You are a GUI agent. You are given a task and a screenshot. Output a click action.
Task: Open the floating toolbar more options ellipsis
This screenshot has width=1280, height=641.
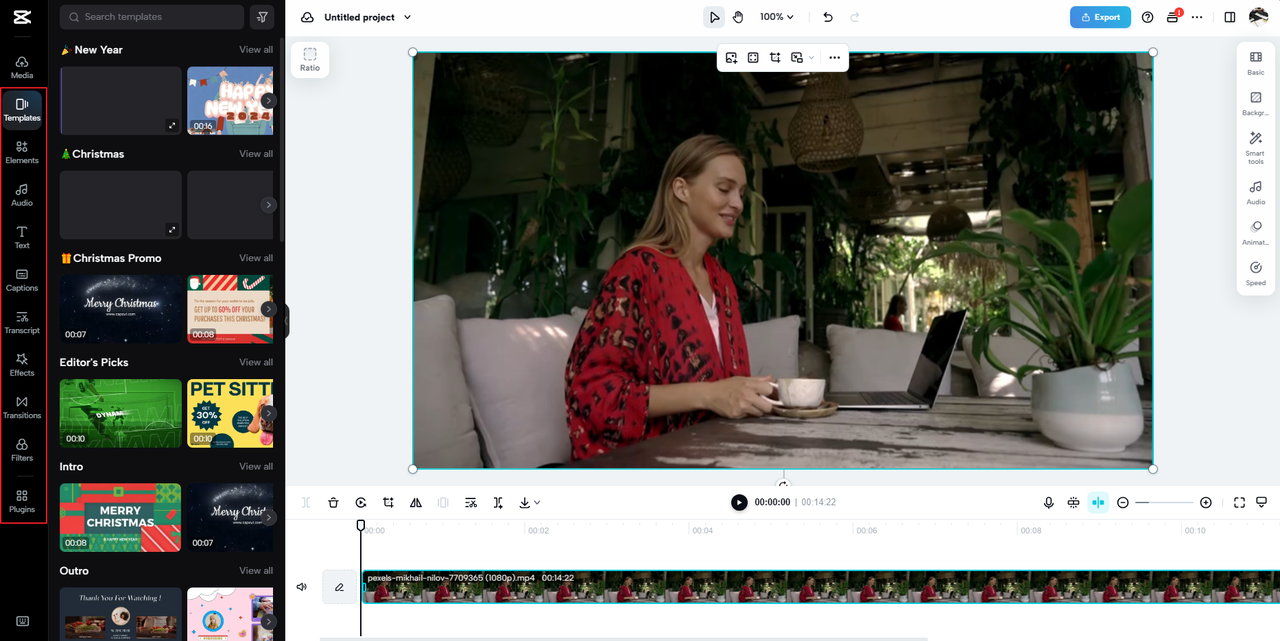coord(835,58)
